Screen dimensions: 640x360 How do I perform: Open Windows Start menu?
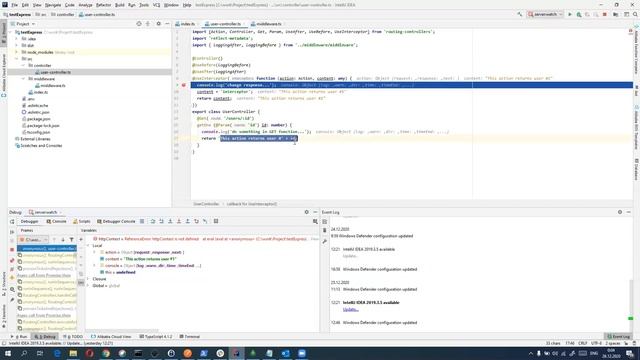(8, 353)
